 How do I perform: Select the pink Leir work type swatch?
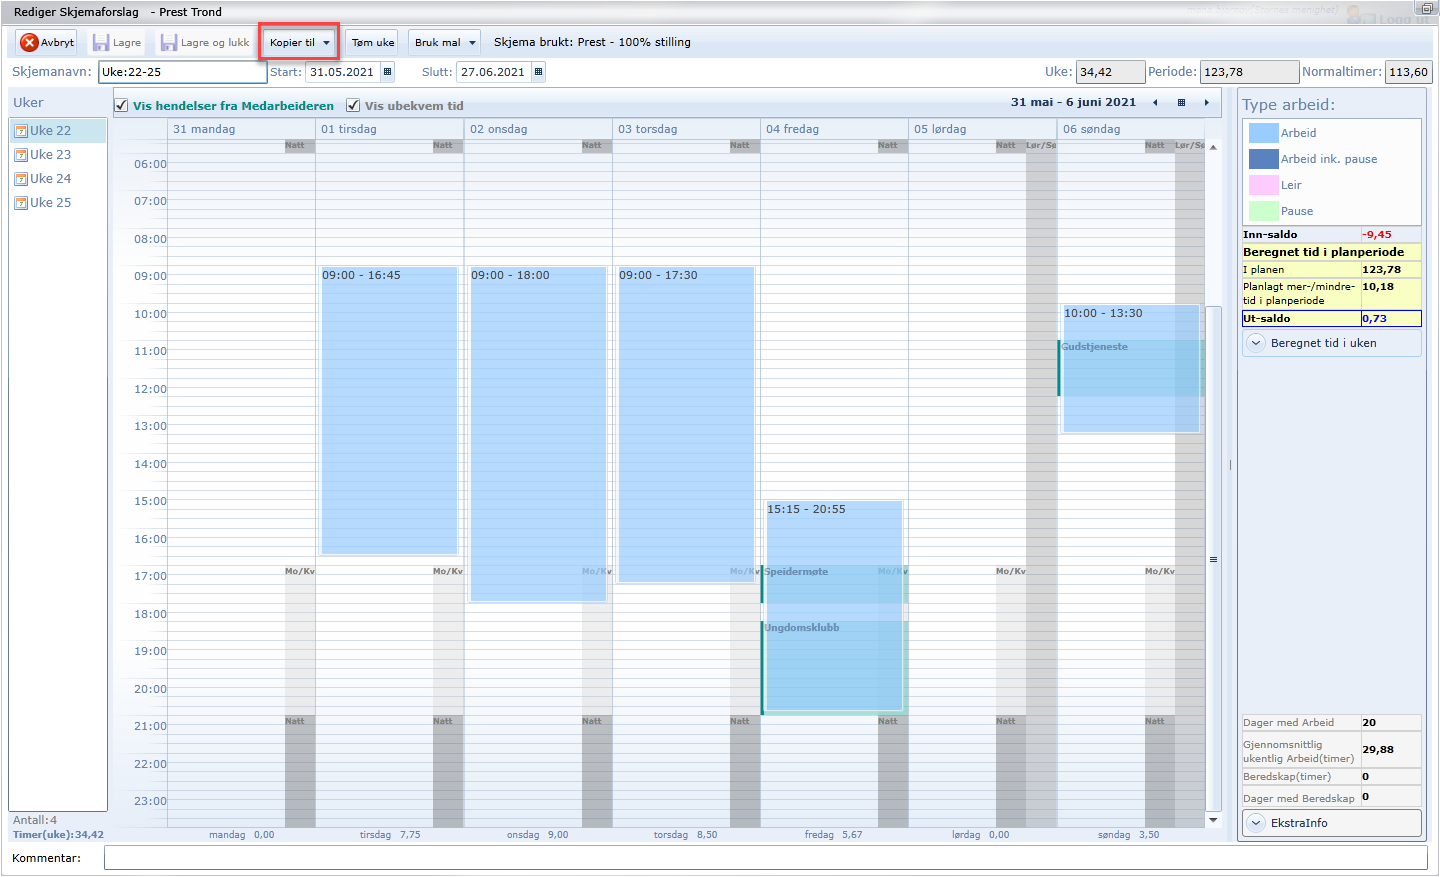(1264, 185)
